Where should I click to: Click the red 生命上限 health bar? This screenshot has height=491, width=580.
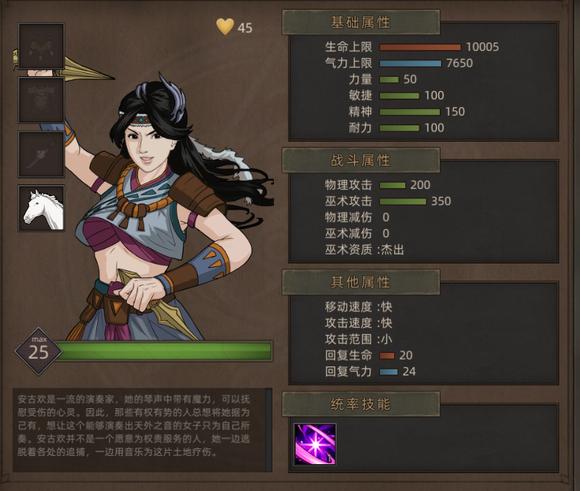coord(420,47)
